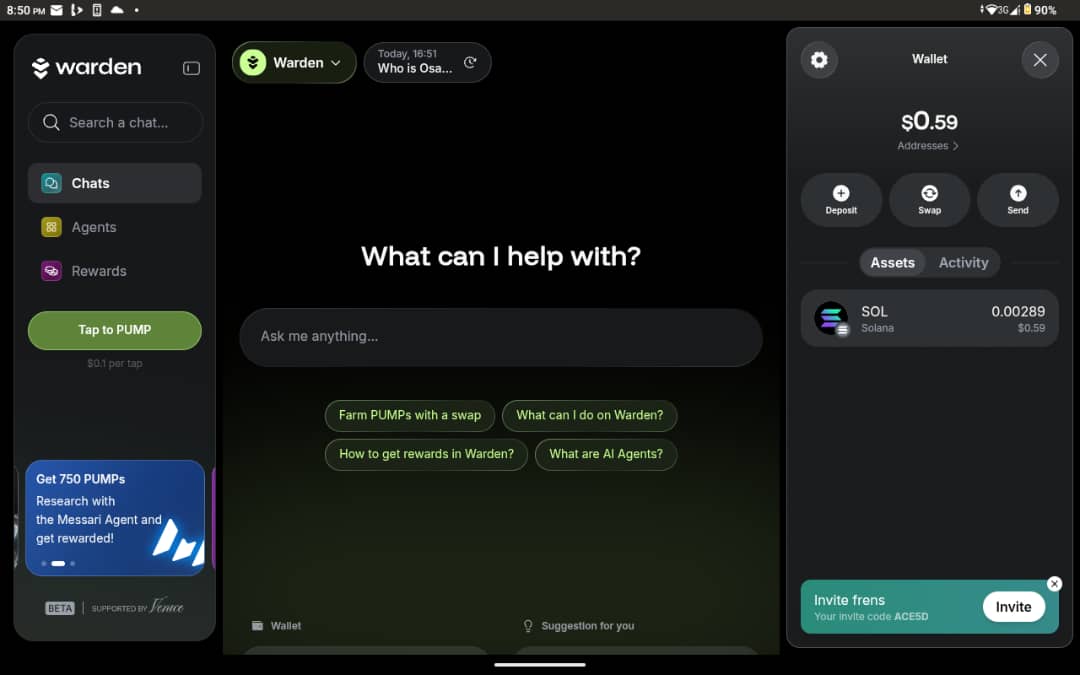
Task: Click the Send arrow icon
Action: click(1018, 194)
